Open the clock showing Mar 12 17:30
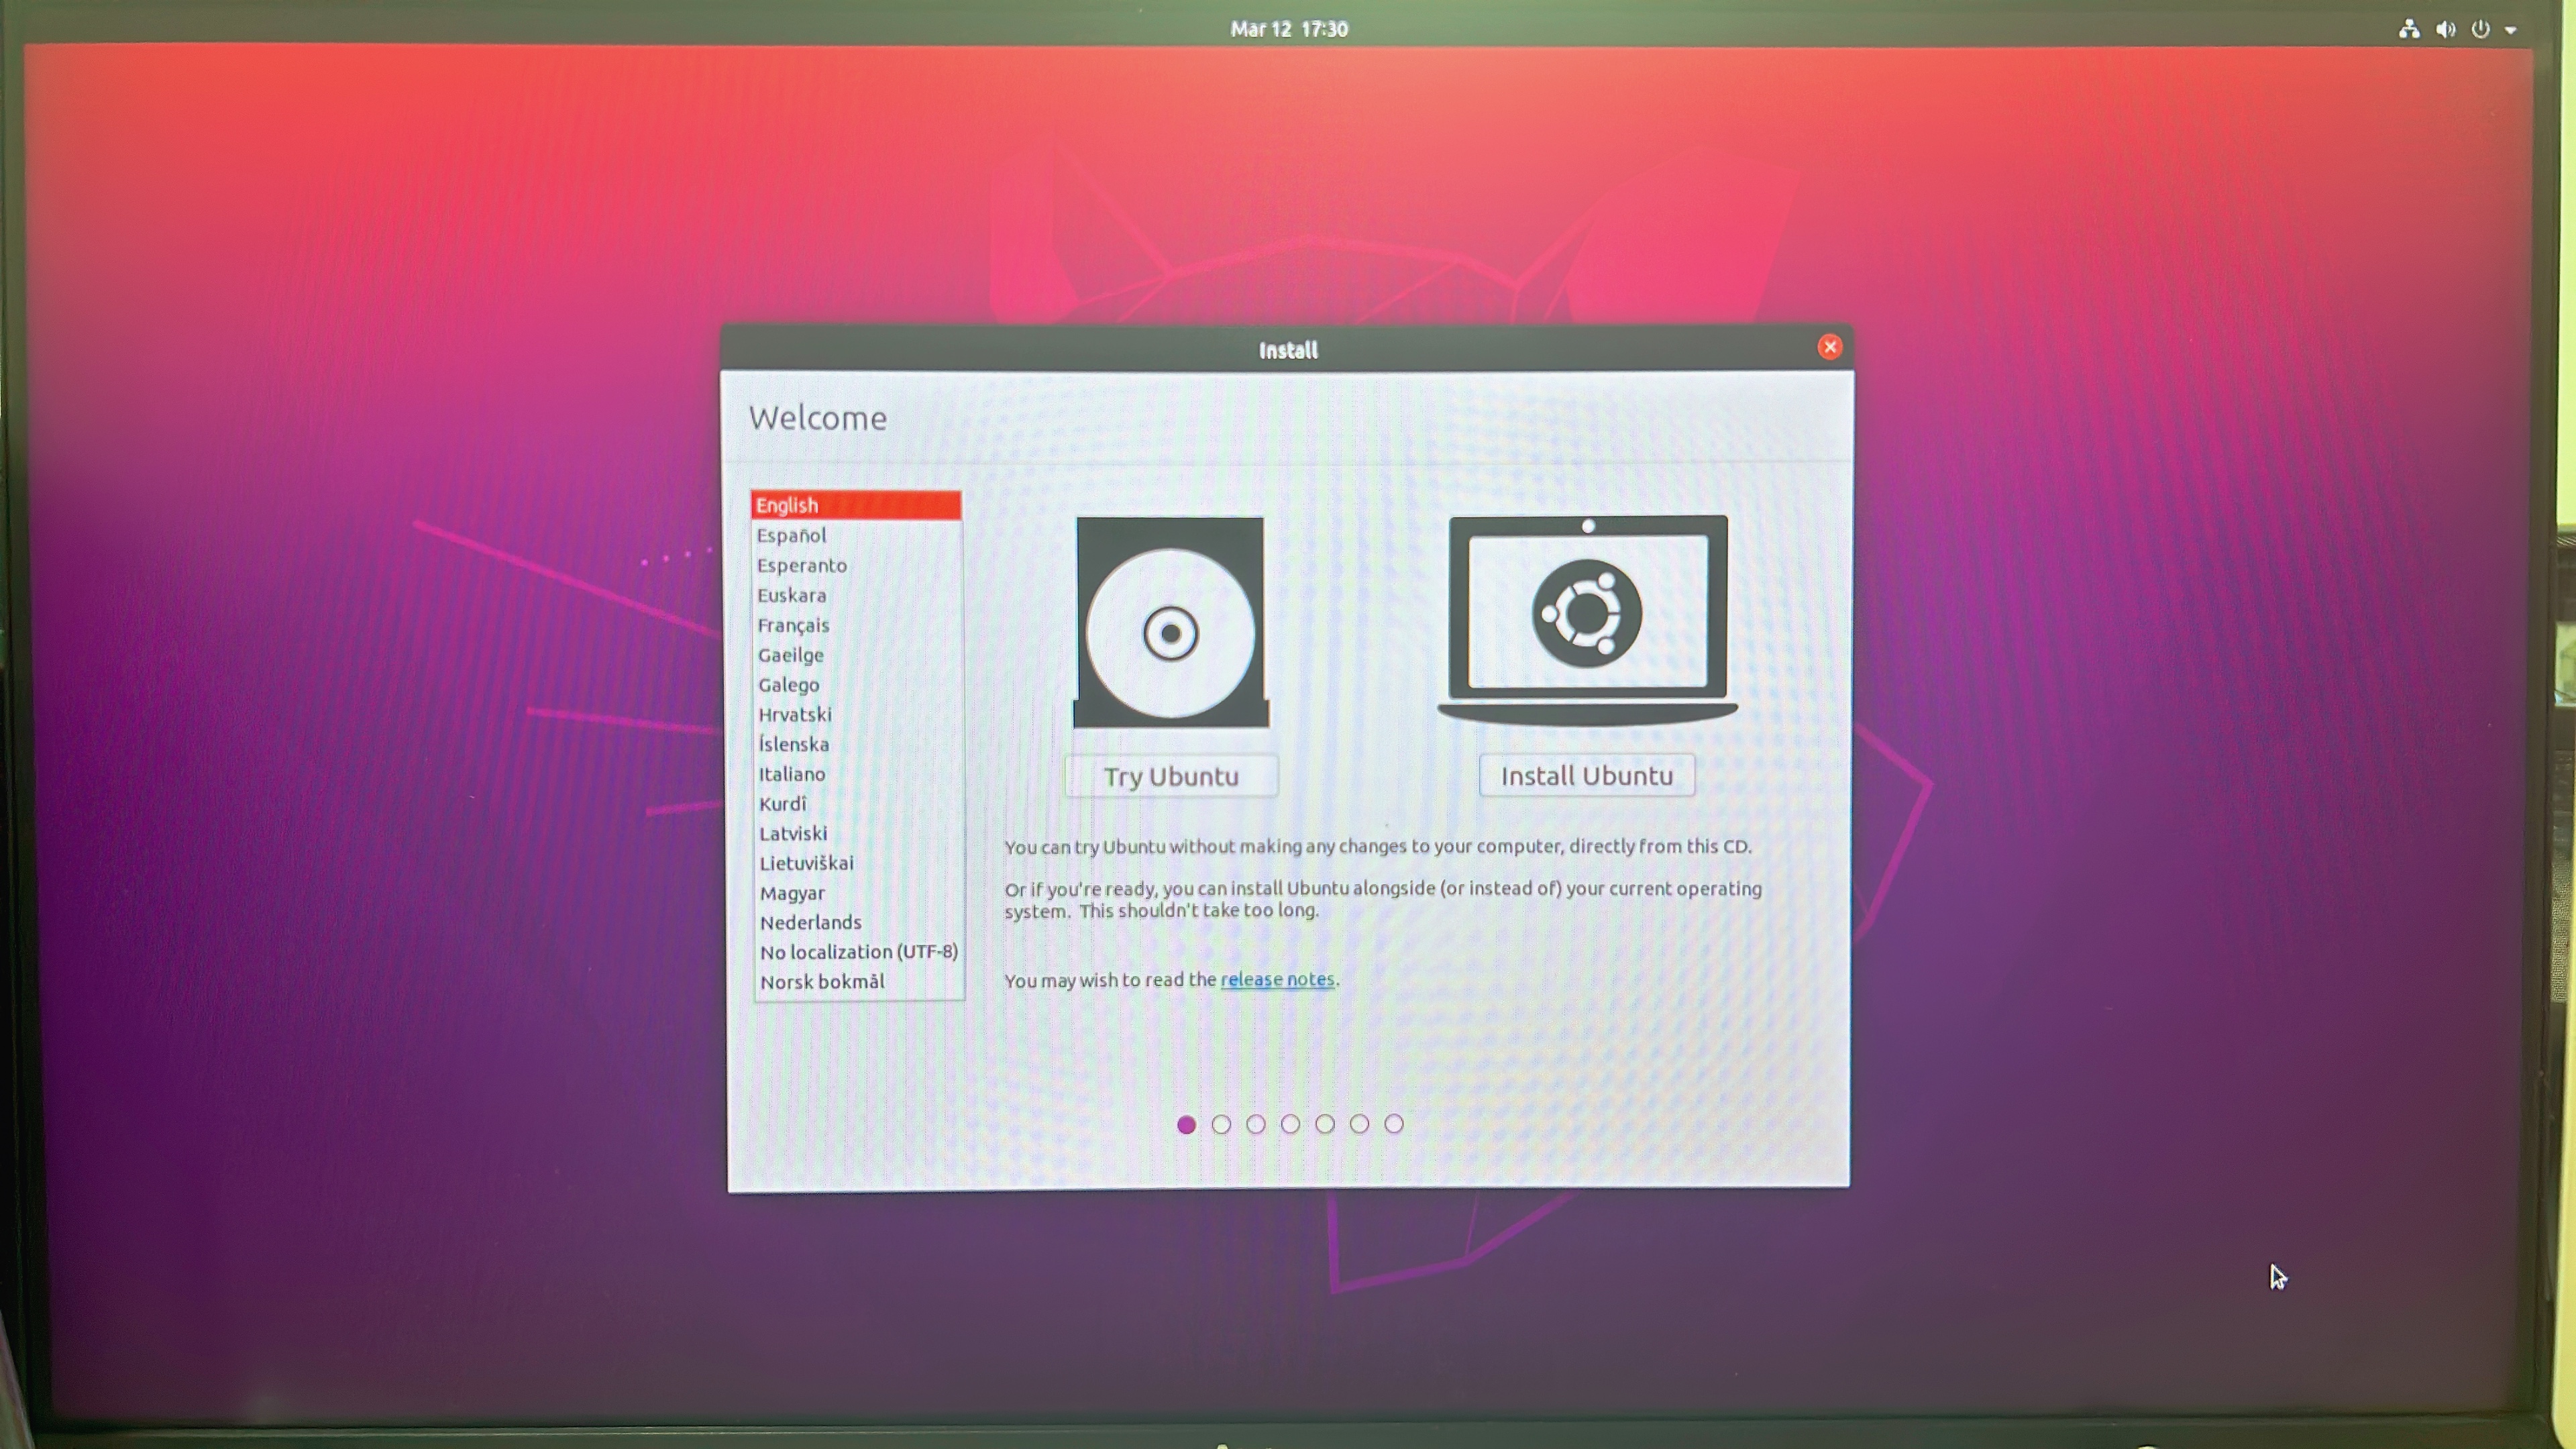2576x1449 pixels. tap(1288, 29)
